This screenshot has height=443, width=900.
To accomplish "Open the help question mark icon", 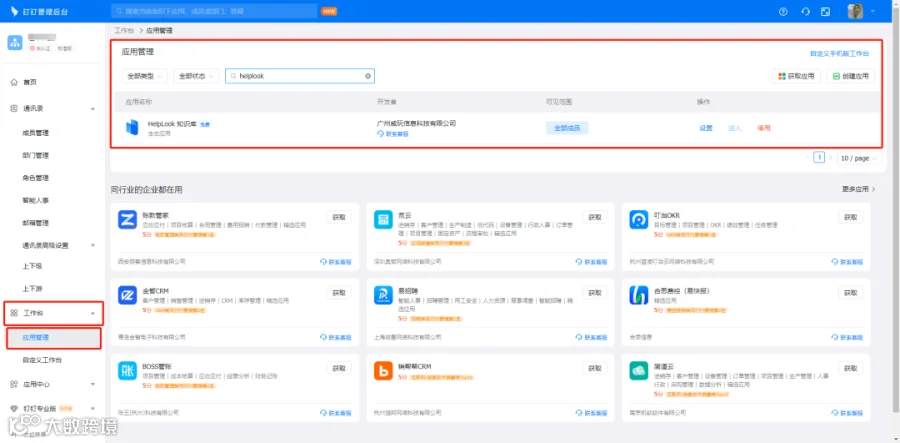I will point(783,11).
